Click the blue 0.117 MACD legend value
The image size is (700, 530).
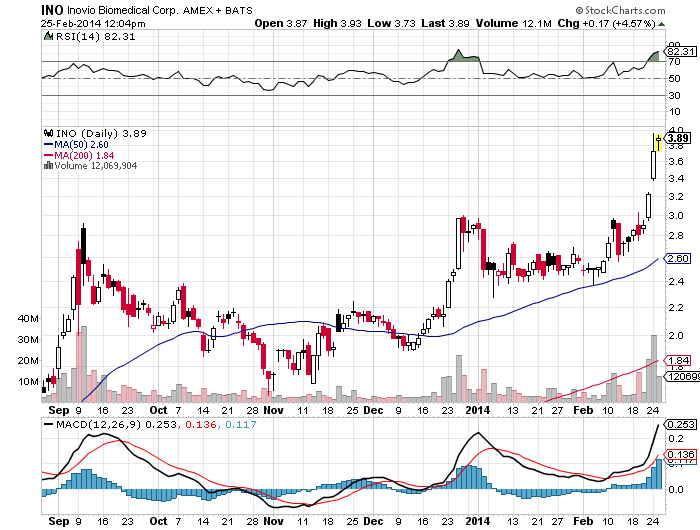pyautogui.click(x=241, y=424)
